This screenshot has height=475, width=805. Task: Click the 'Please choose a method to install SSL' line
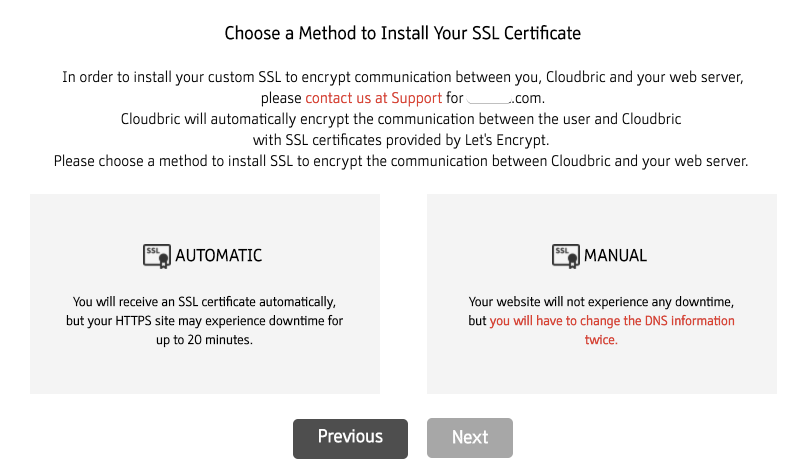coord(401,160)
